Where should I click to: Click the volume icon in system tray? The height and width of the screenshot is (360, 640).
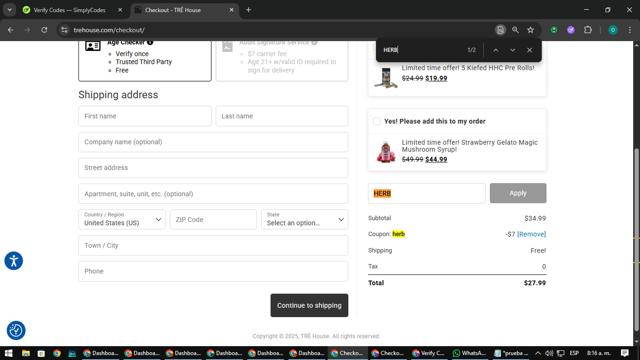549,353
